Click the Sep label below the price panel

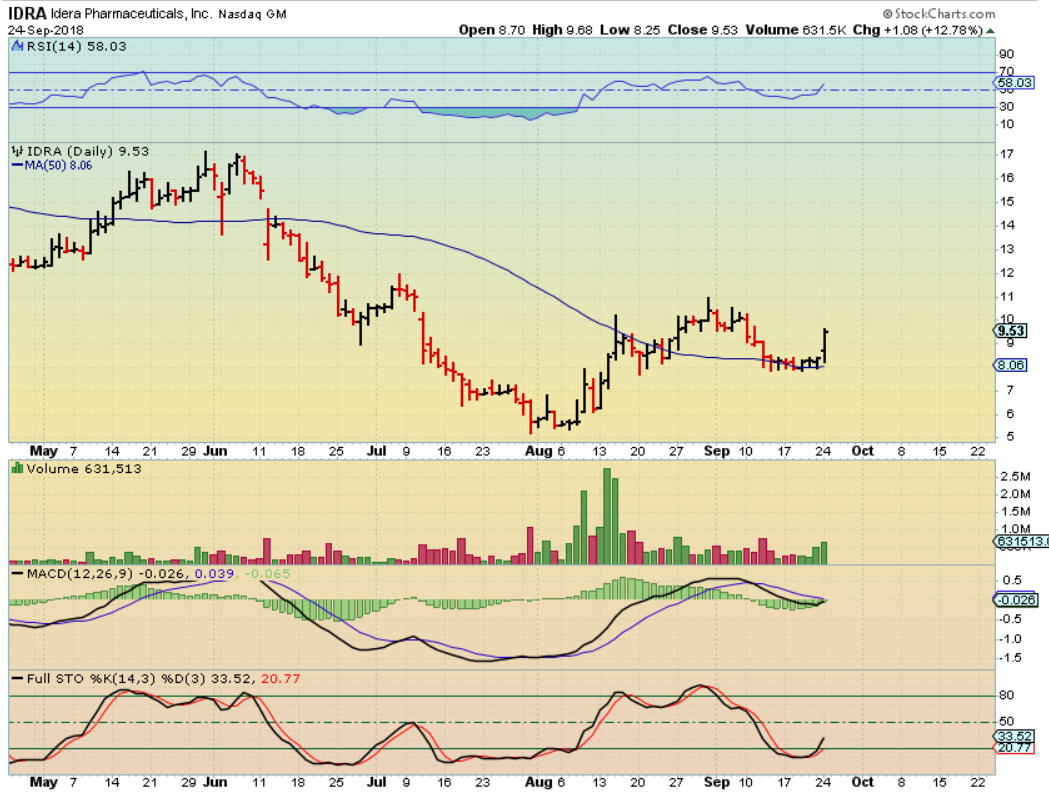[x=717, y=451]
